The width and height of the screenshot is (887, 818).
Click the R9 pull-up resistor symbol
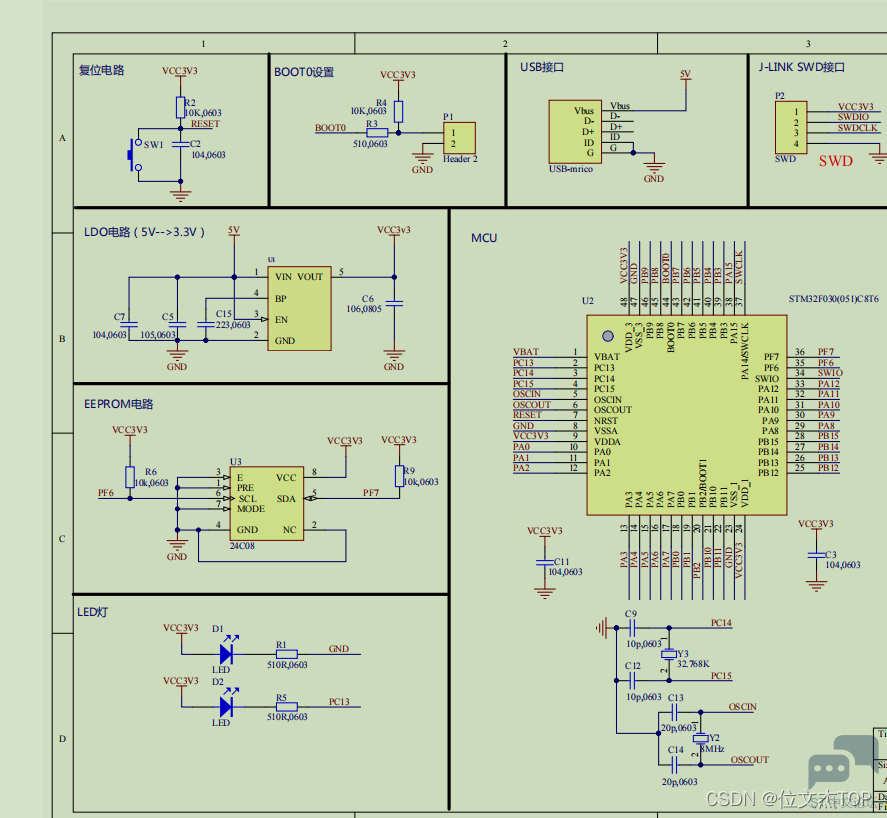[399, 476]
